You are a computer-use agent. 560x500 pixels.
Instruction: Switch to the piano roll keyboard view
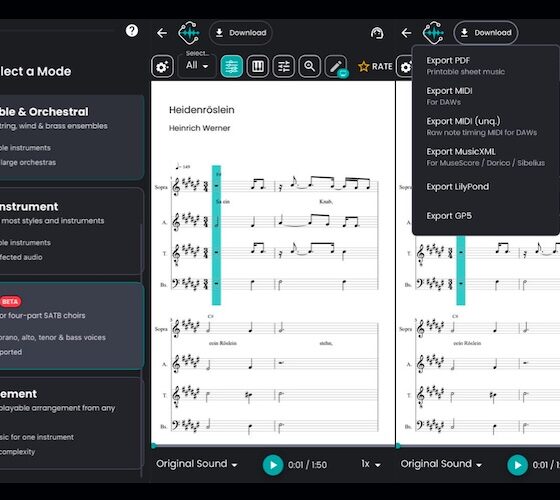pos(258,66)
